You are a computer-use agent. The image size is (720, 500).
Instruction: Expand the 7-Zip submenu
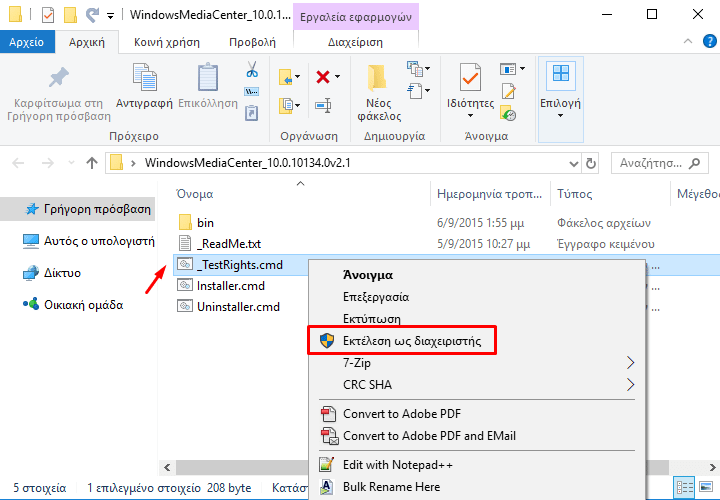coord(630,363)
